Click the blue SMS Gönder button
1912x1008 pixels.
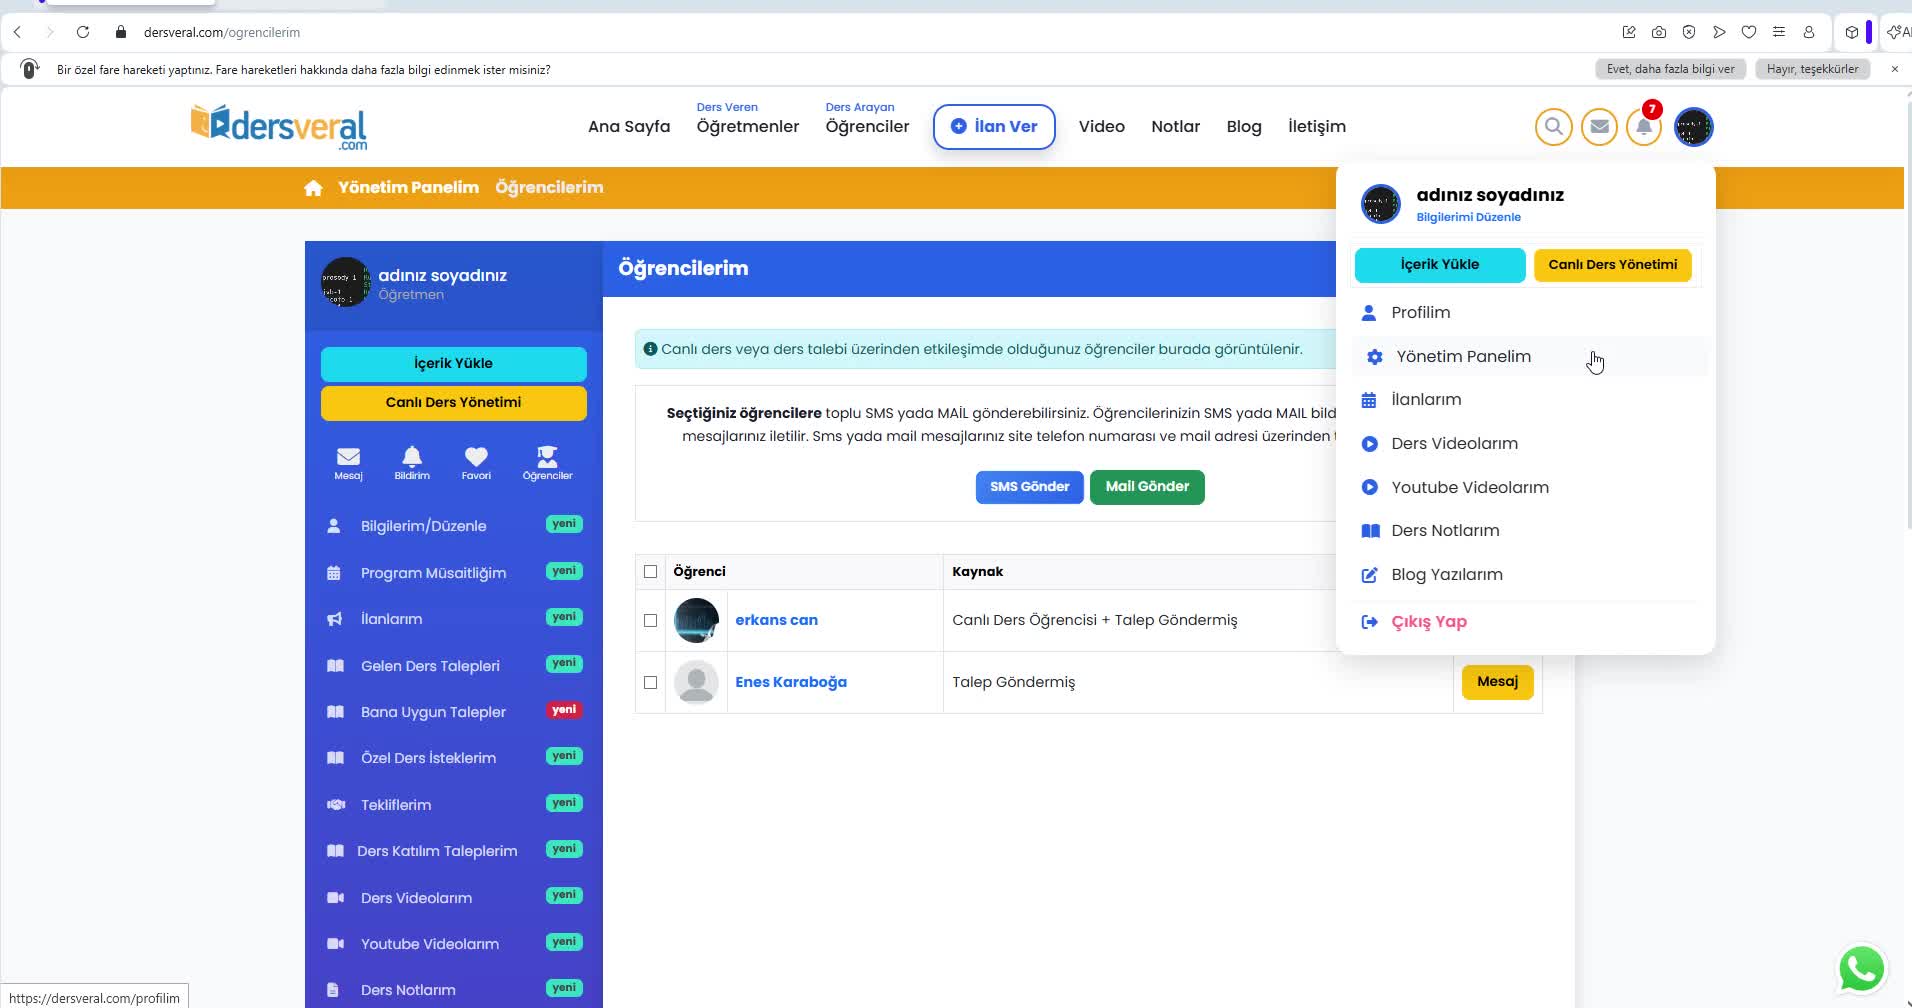(x=1029, y=487)
